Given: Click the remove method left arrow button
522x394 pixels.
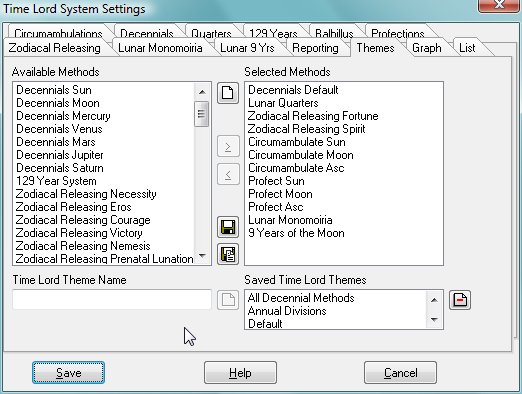Looking at the screenshot, I should 228,174.
